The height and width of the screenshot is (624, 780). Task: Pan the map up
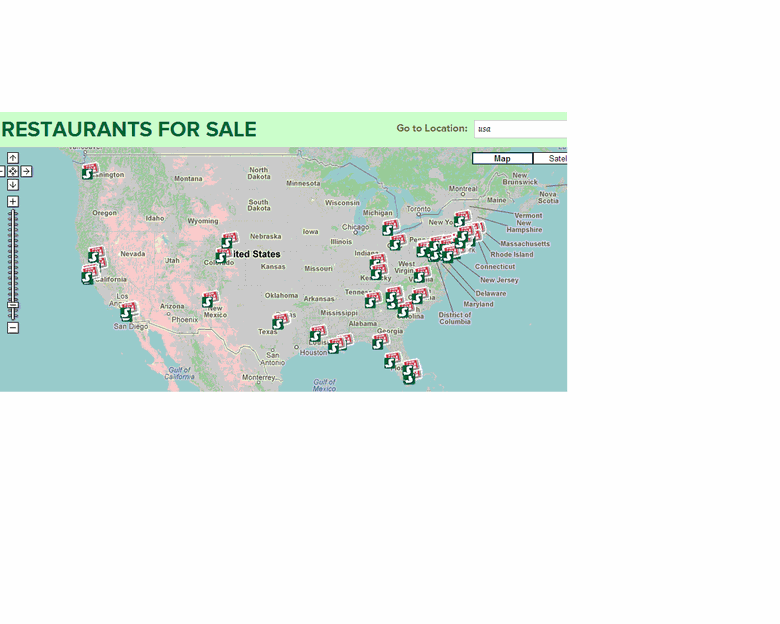click(x=13, y=158)
